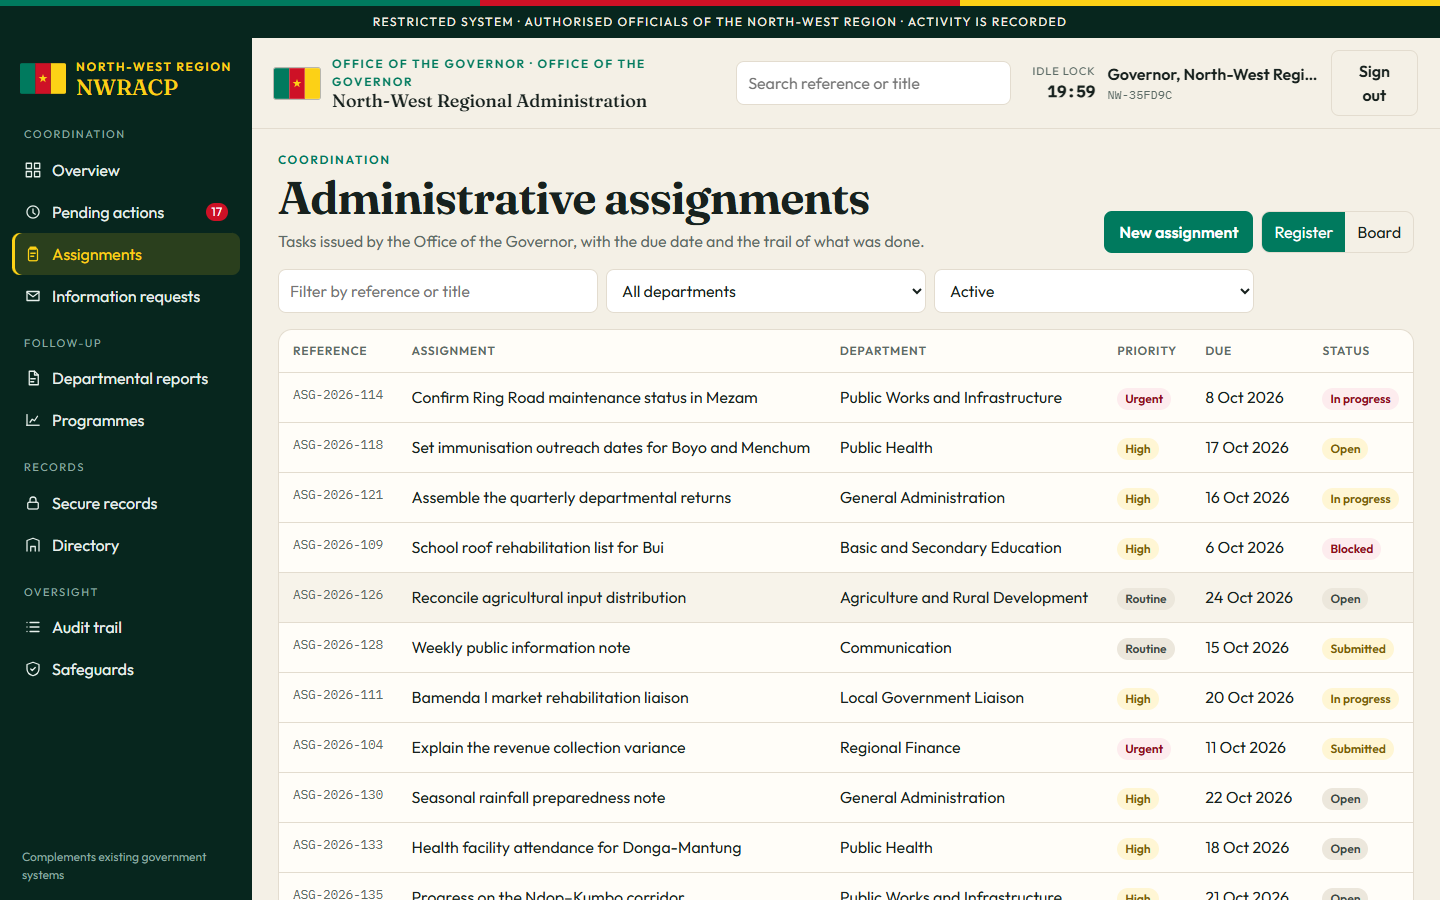Sign out of the system
Screen dimensions: 1440x900
(x=1374, y=83)
